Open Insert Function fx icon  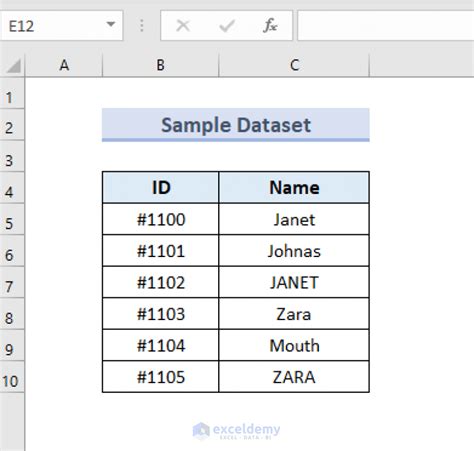(270, 25)
